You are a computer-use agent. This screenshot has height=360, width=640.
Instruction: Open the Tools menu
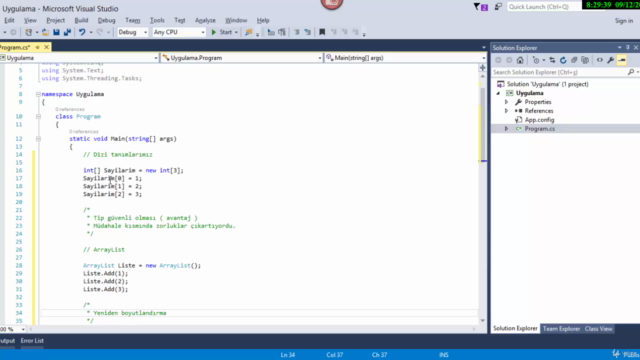click(x=157, y=20)
